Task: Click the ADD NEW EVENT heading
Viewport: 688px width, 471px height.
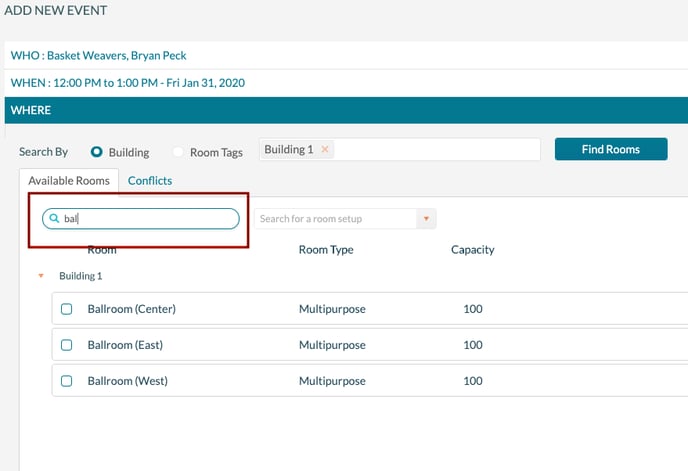Action: coord(56,11)
